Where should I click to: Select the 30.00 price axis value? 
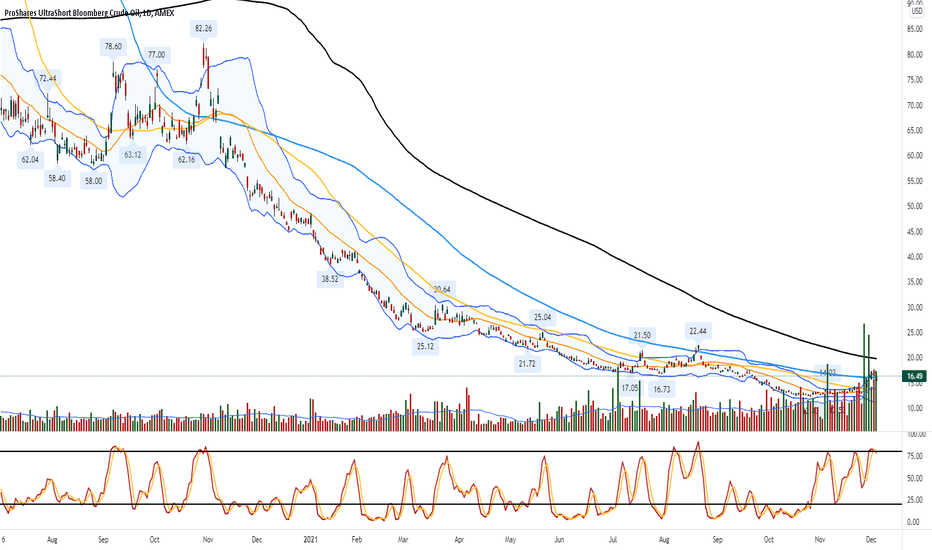(x=915, y=307)
